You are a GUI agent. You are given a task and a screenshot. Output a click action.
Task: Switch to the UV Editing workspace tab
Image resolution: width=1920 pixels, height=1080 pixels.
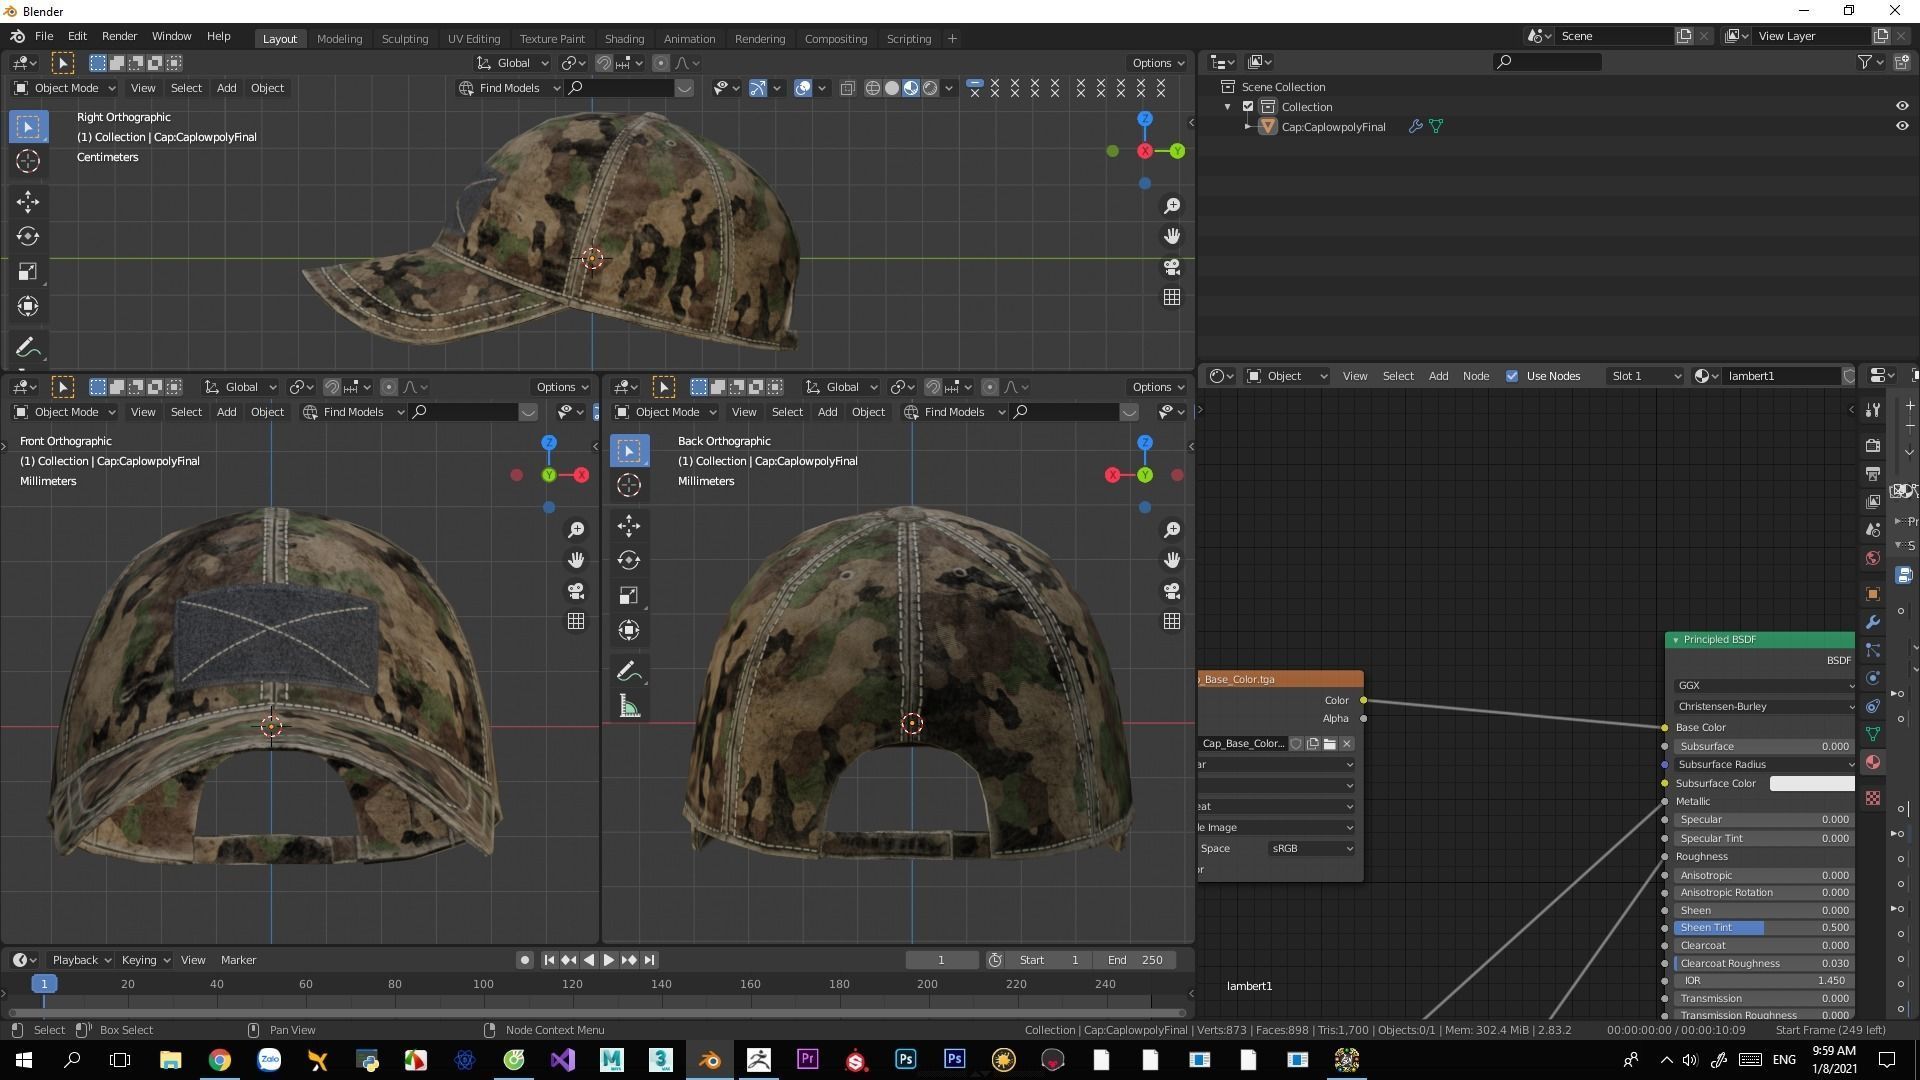point(474,38)
